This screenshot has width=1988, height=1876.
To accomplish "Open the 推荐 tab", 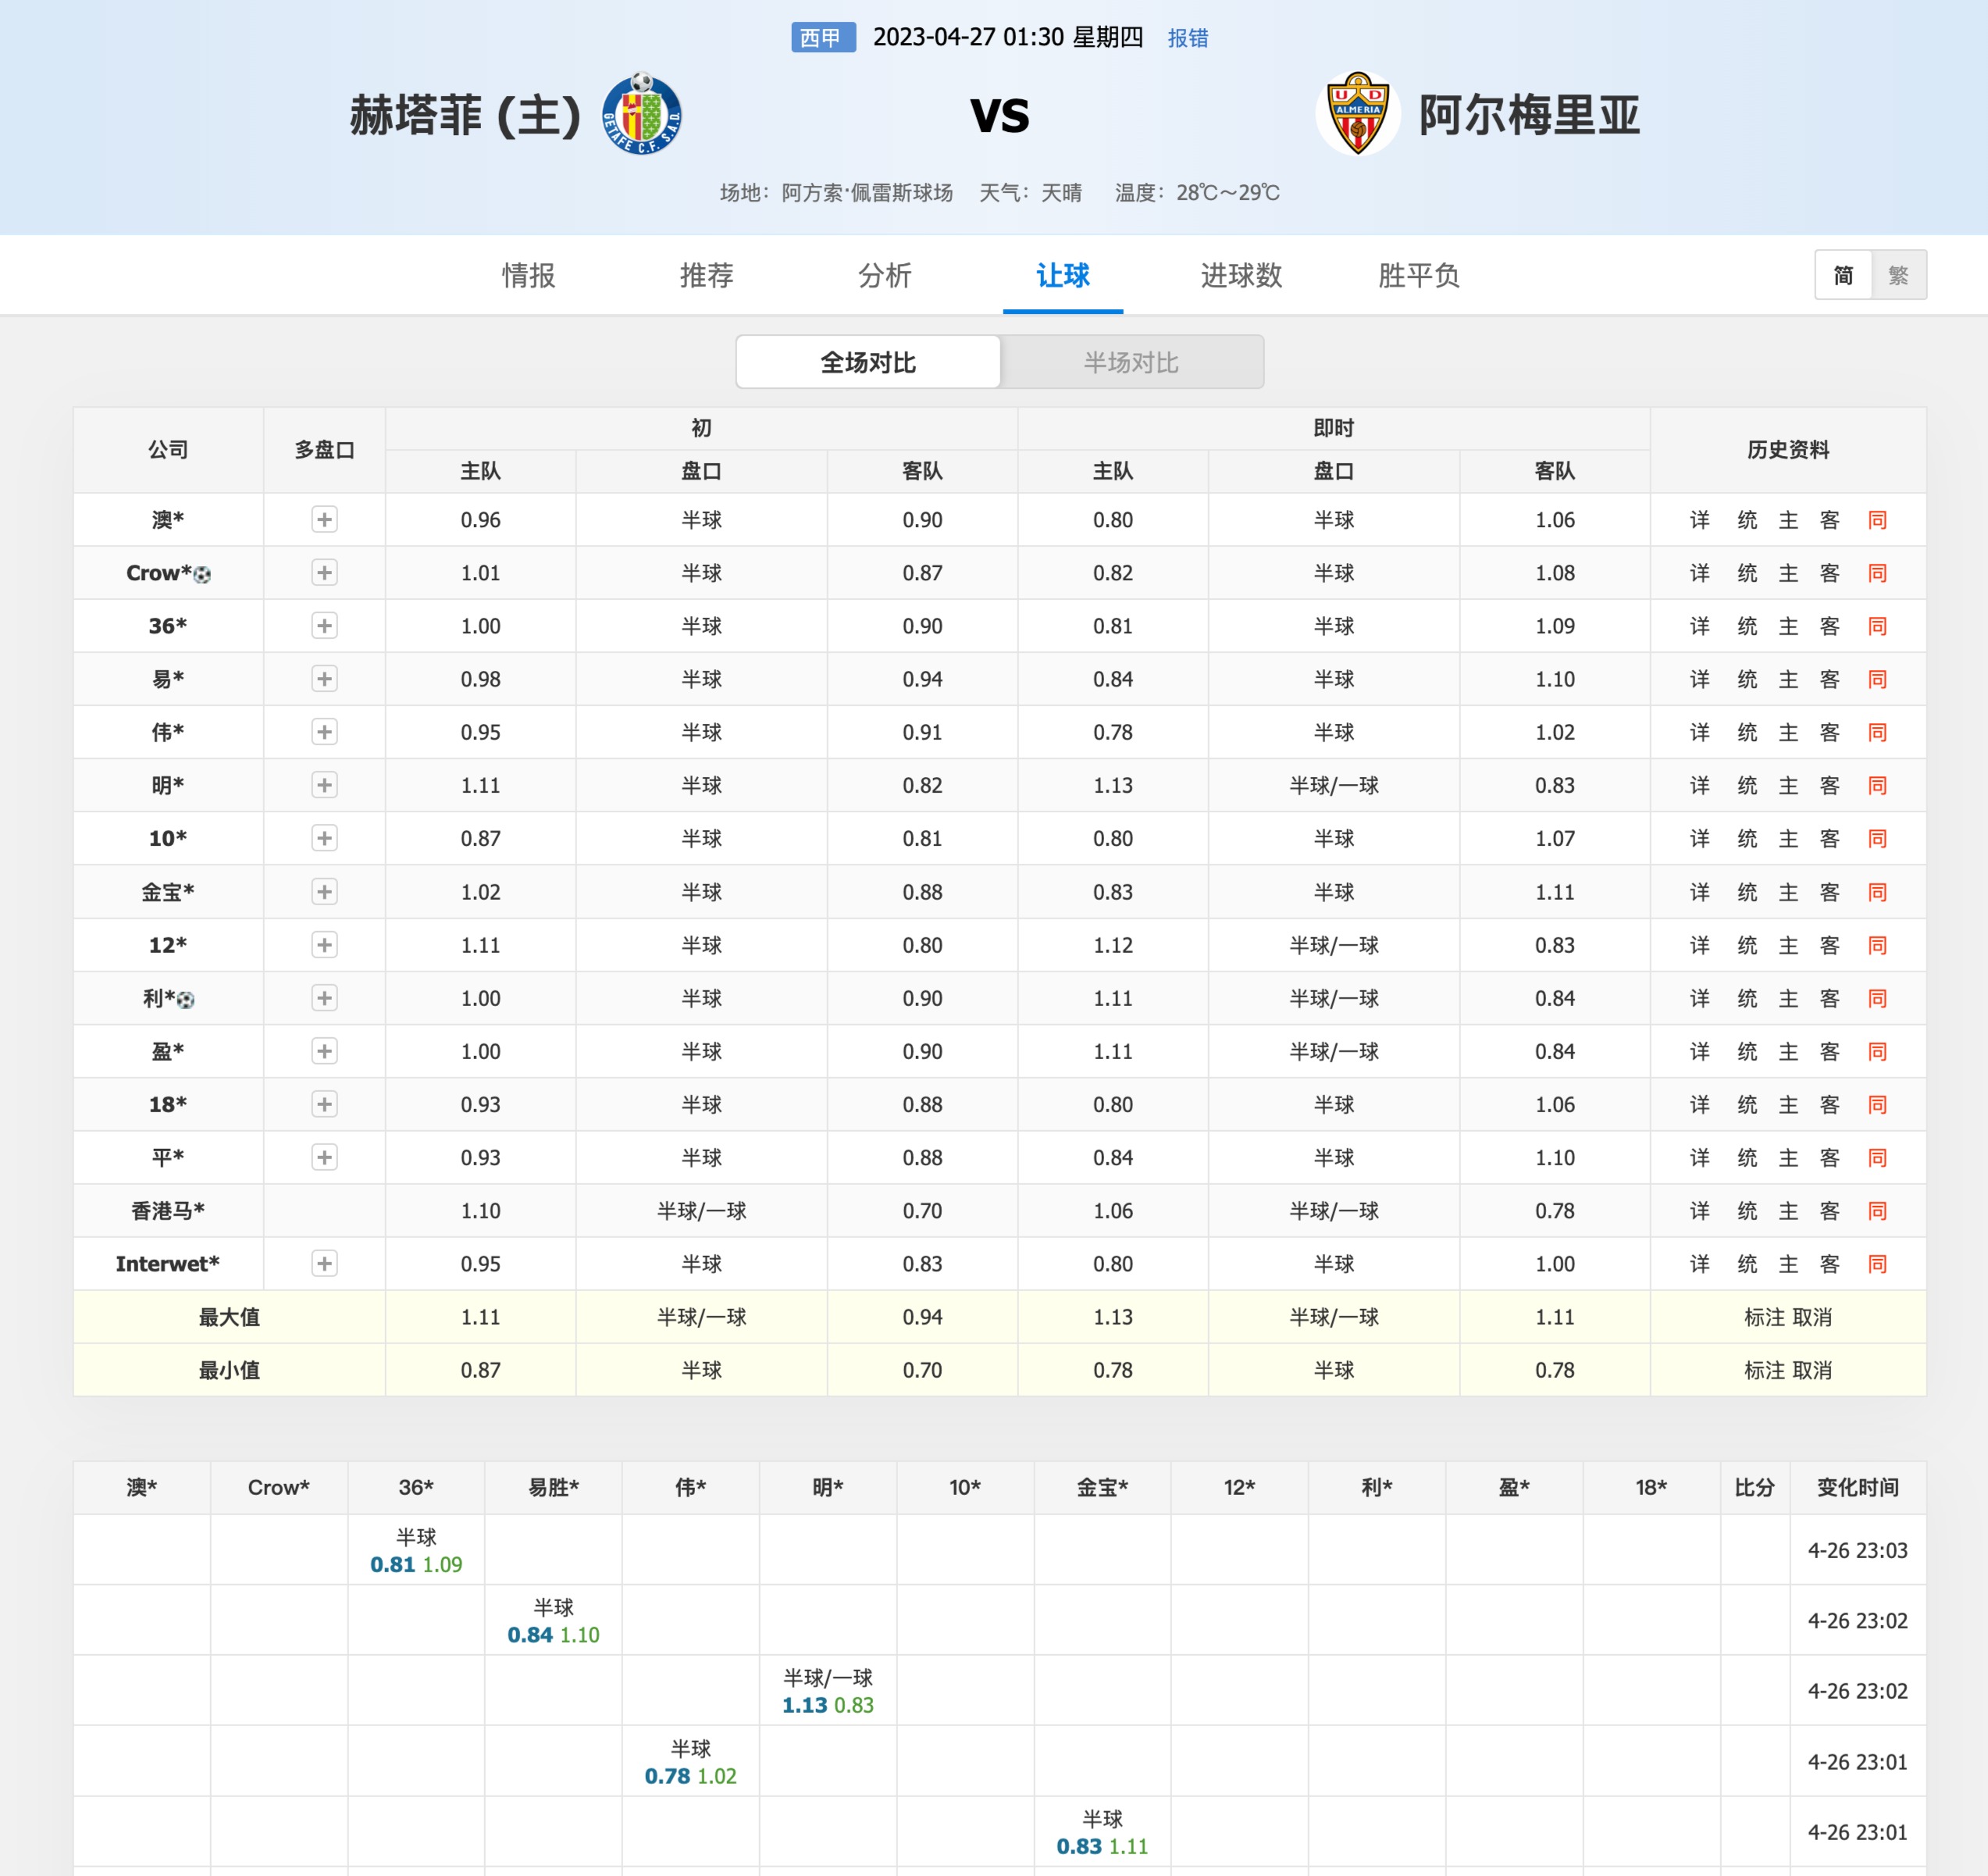I will tap(706, 275).
